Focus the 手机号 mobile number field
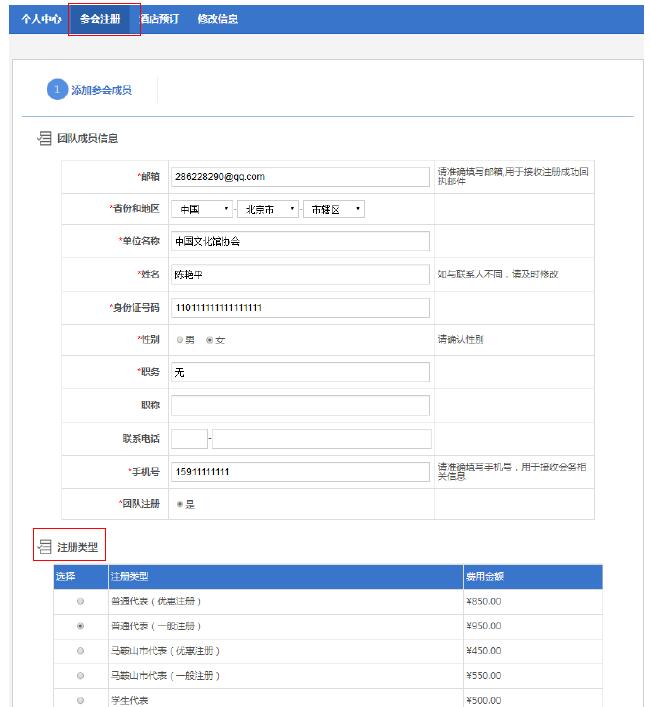 300,471
